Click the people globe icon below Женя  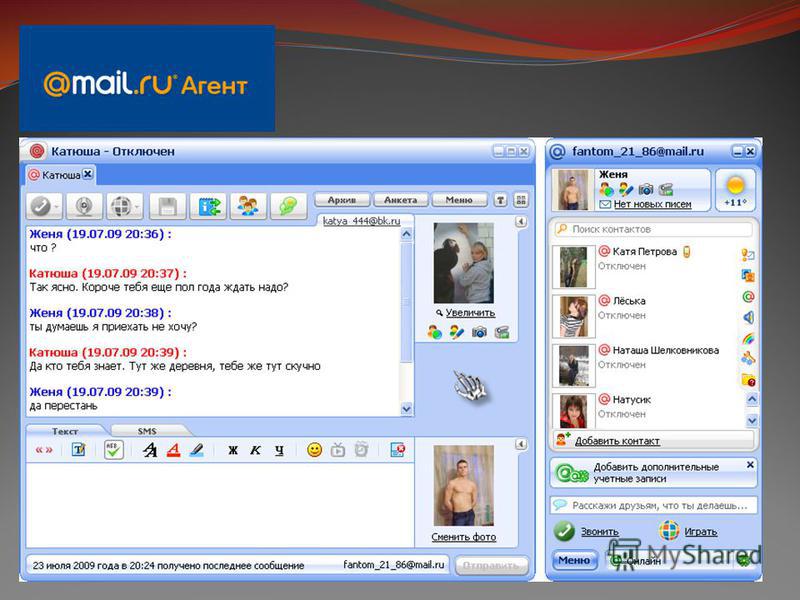point(607,190)
